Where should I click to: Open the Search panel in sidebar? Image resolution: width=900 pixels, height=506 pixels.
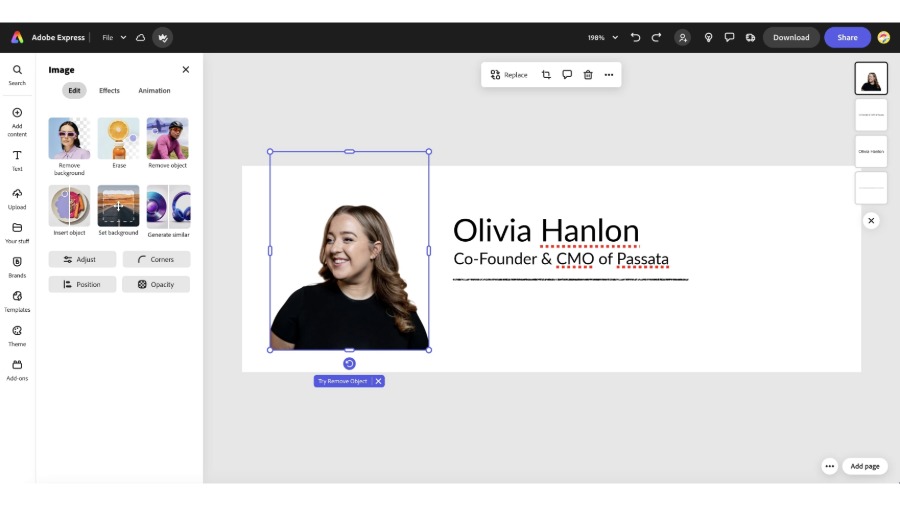pyautogui.click(x=17, y=75)
